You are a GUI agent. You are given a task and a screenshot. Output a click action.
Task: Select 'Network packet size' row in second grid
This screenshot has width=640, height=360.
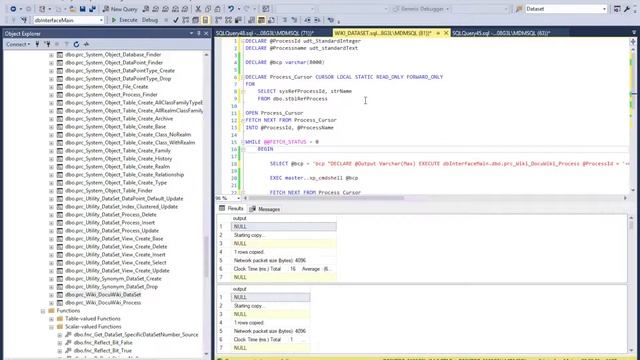click(x=270, y=331)
